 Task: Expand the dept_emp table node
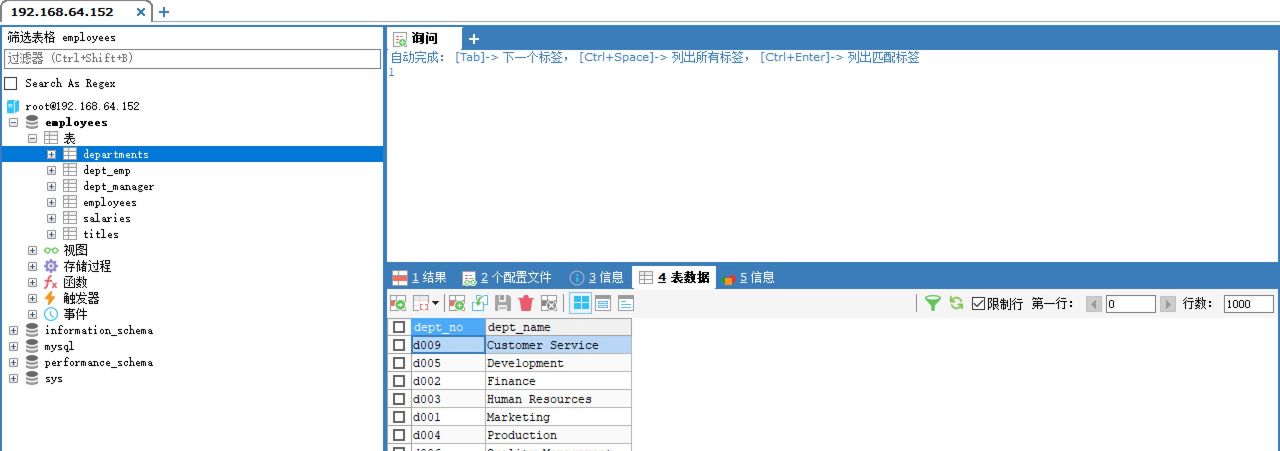(x=51, y=170)
